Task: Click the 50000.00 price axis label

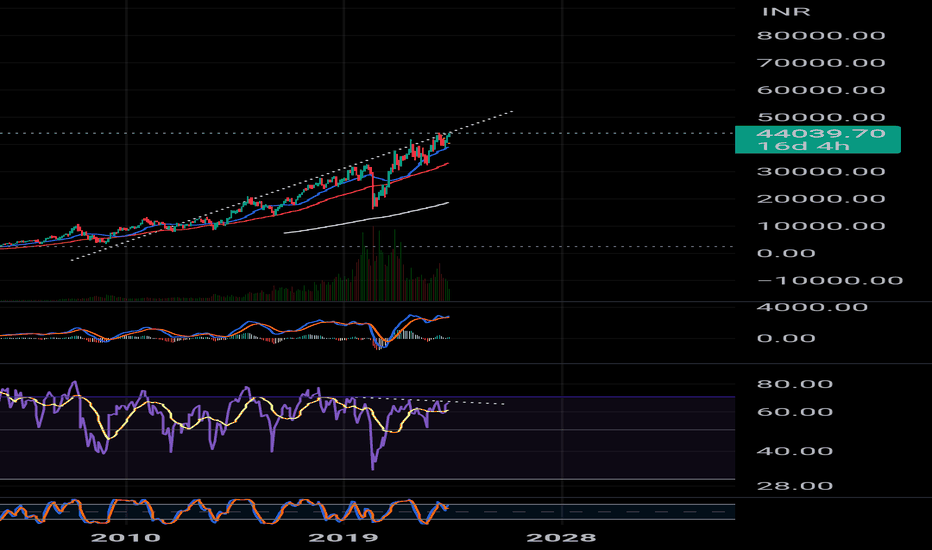Action: (x=821, y=117)
